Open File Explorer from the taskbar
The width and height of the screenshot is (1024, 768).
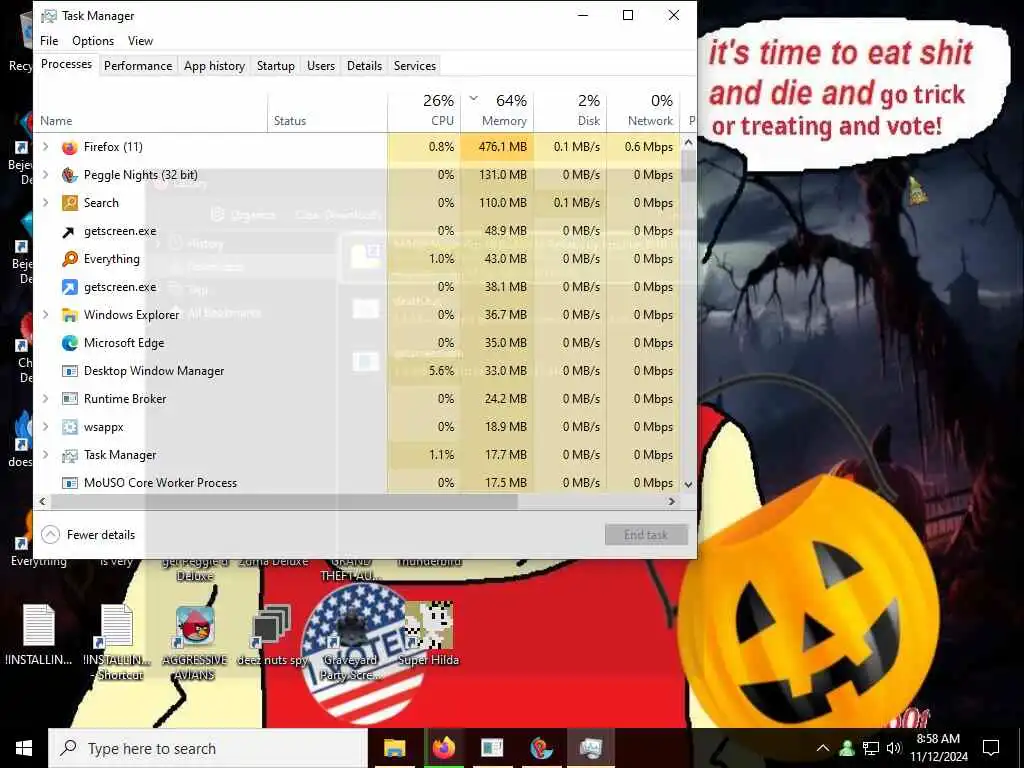394,748
